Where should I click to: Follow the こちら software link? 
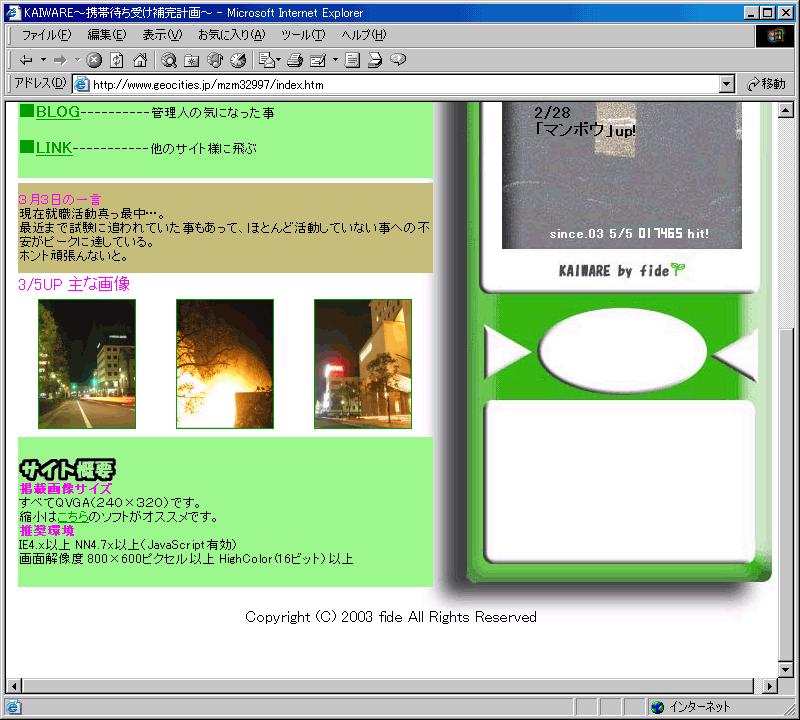pos(73,516)
